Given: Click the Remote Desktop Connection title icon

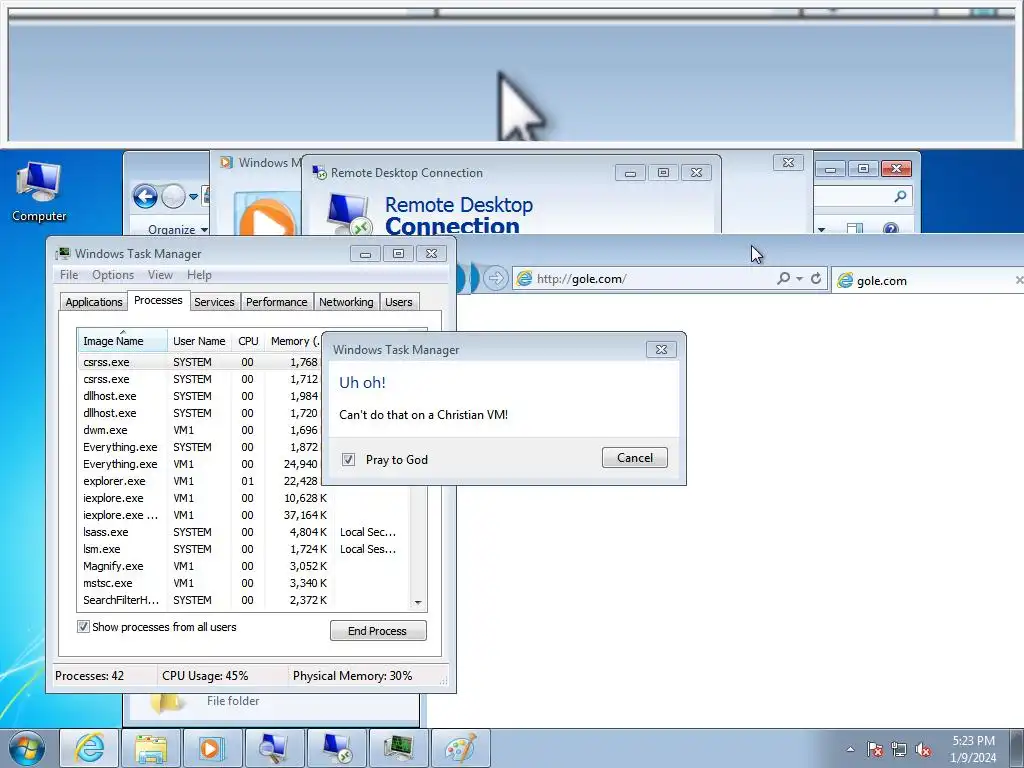Looking at the screenshot, I should click(x=319, y=172).
